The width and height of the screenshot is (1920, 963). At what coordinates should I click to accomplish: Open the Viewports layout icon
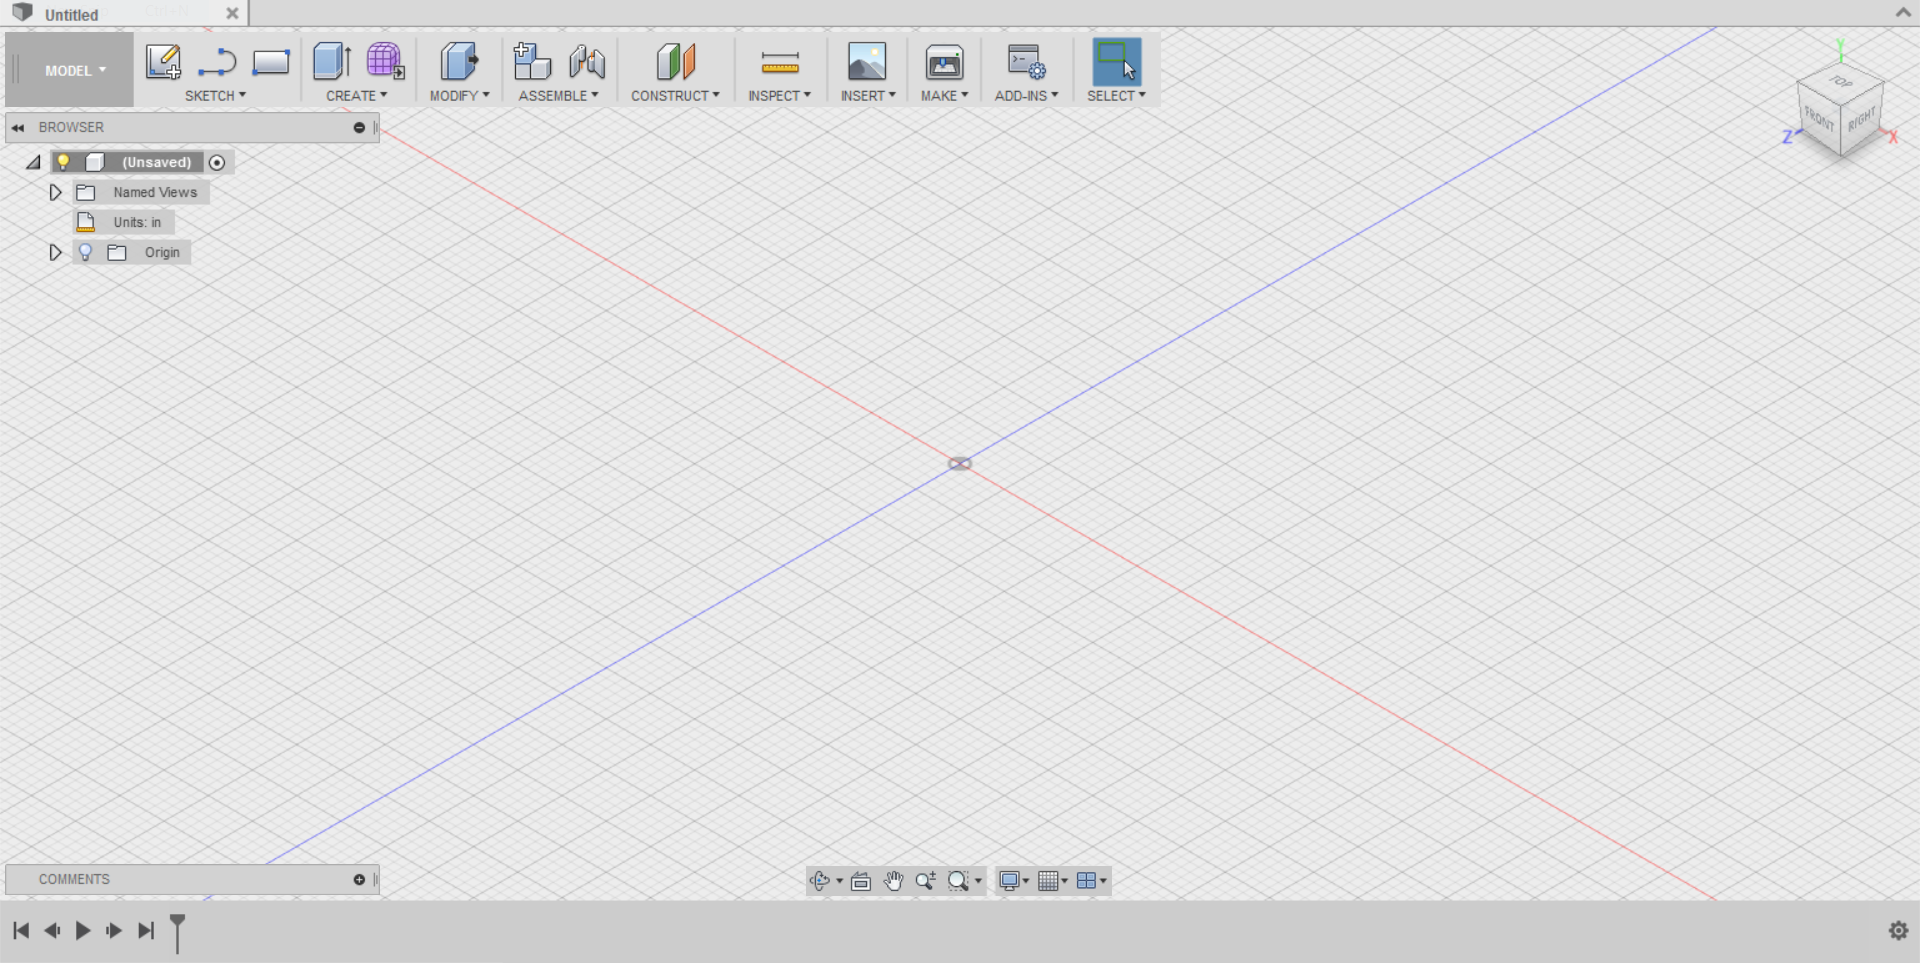(x=1086, y=881)
